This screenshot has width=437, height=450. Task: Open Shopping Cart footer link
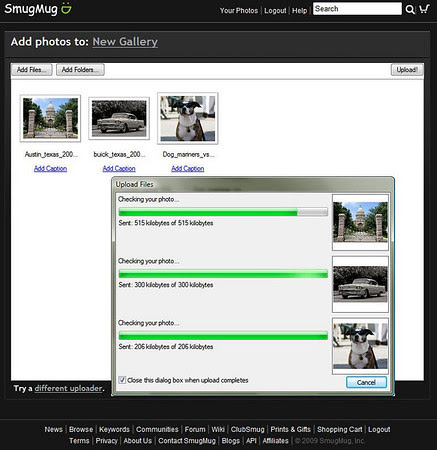click(x=340, y=429)
